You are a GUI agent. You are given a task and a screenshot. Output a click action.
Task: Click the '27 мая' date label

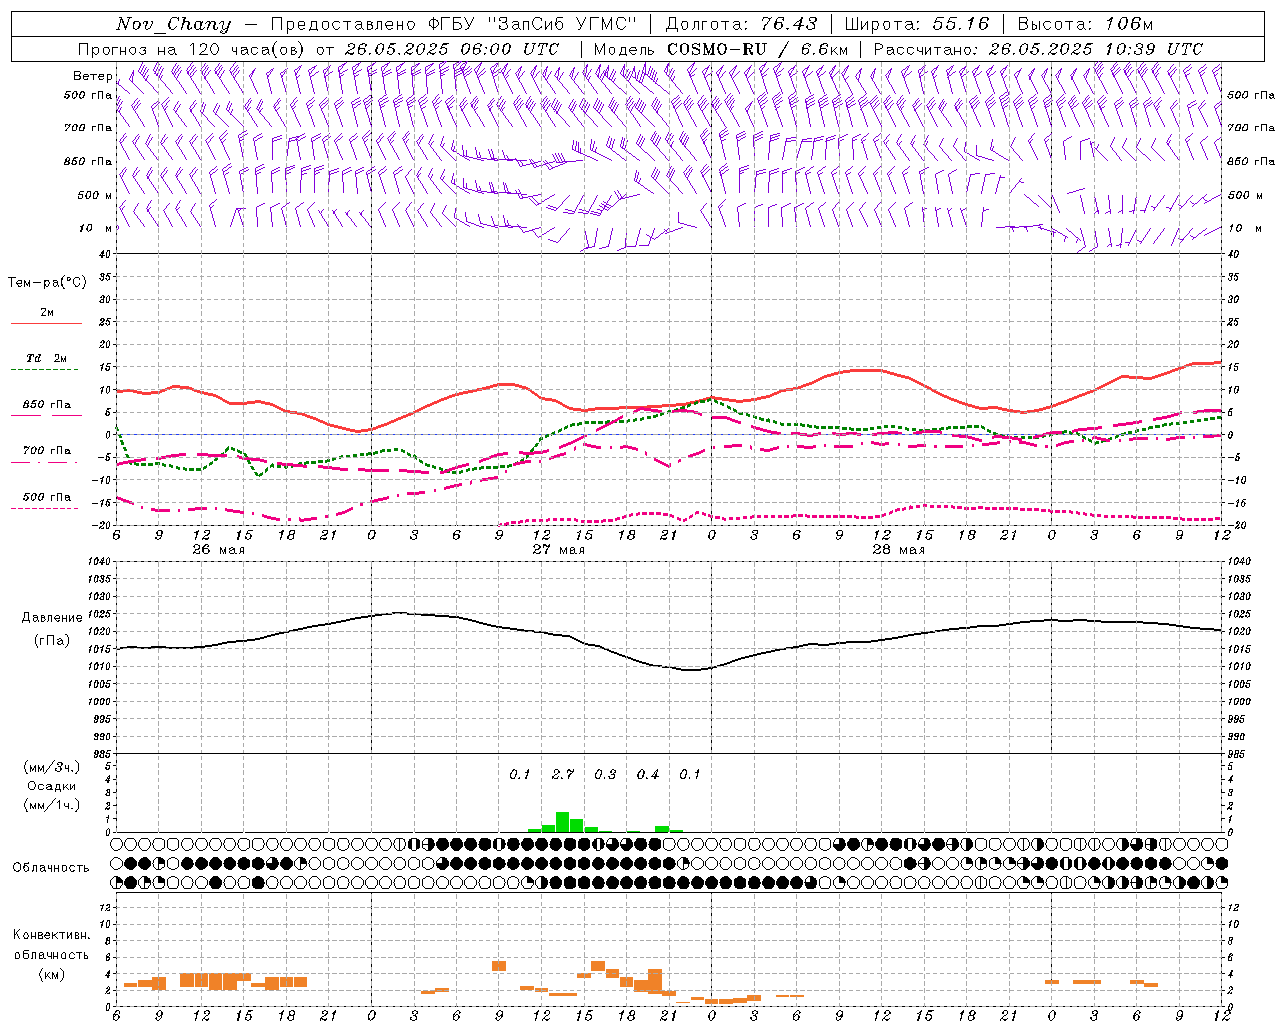[558, 550]
